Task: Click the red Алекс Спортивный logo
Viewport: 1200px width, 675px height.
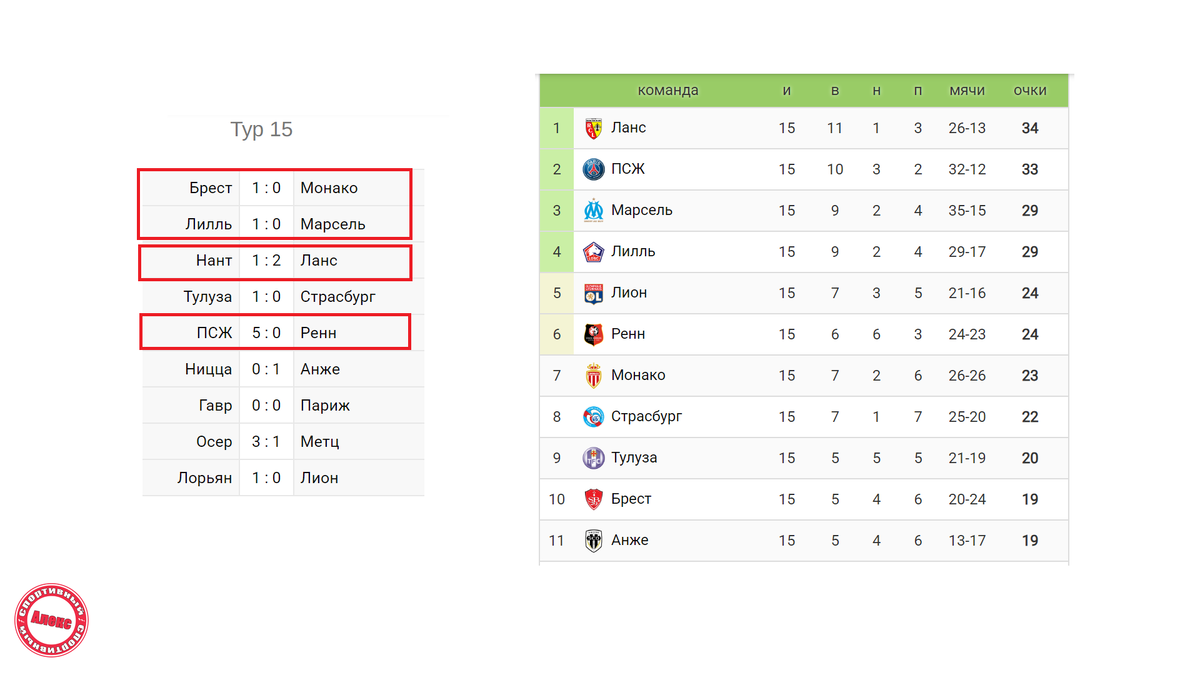Action: click(x=51, y=620)
